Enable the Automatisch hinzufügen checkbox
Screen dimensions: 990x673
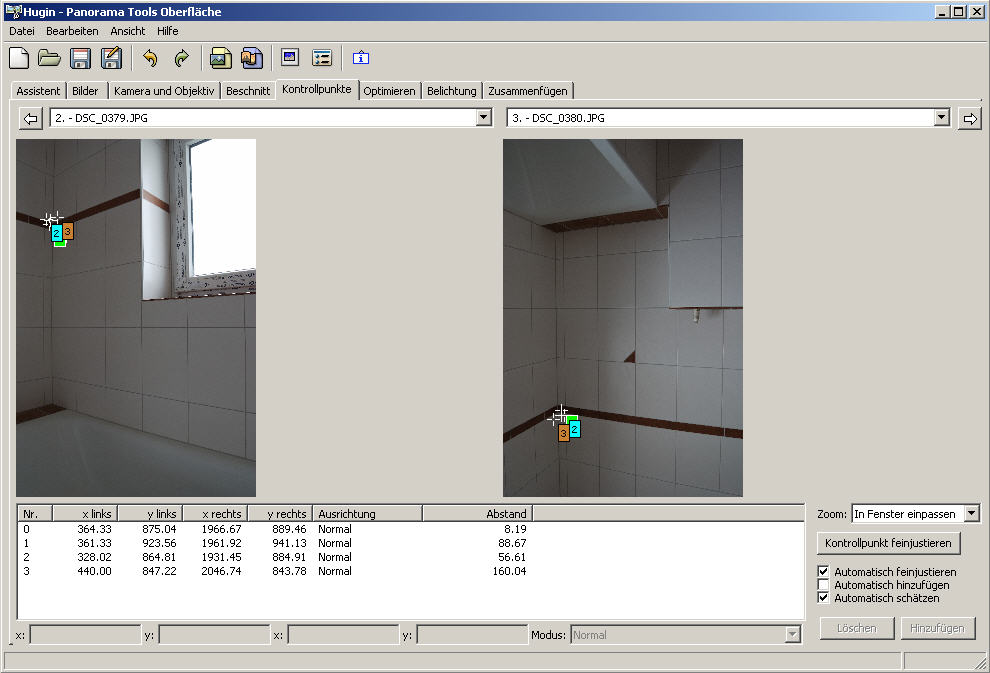(824, 585)
